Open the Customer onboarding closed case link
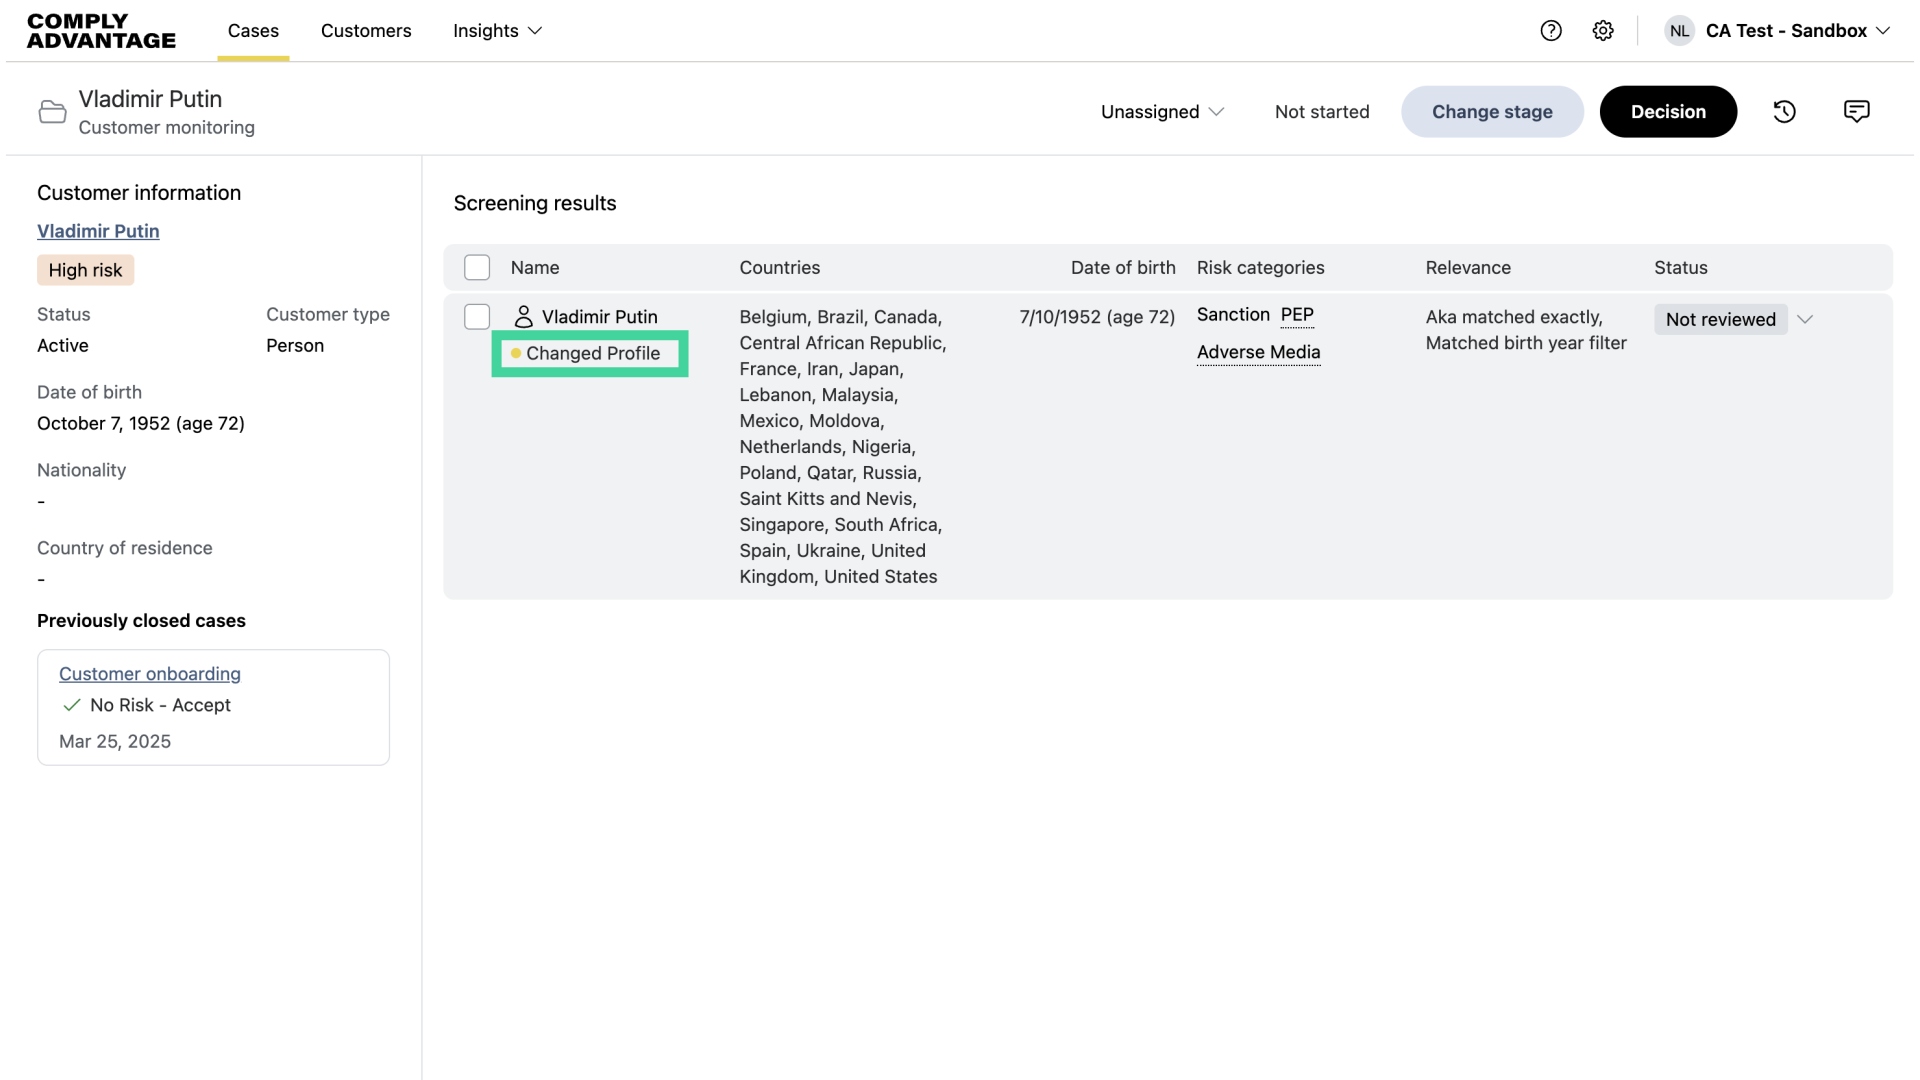This screenshot has width=1920, height=1080. [150, 674]
